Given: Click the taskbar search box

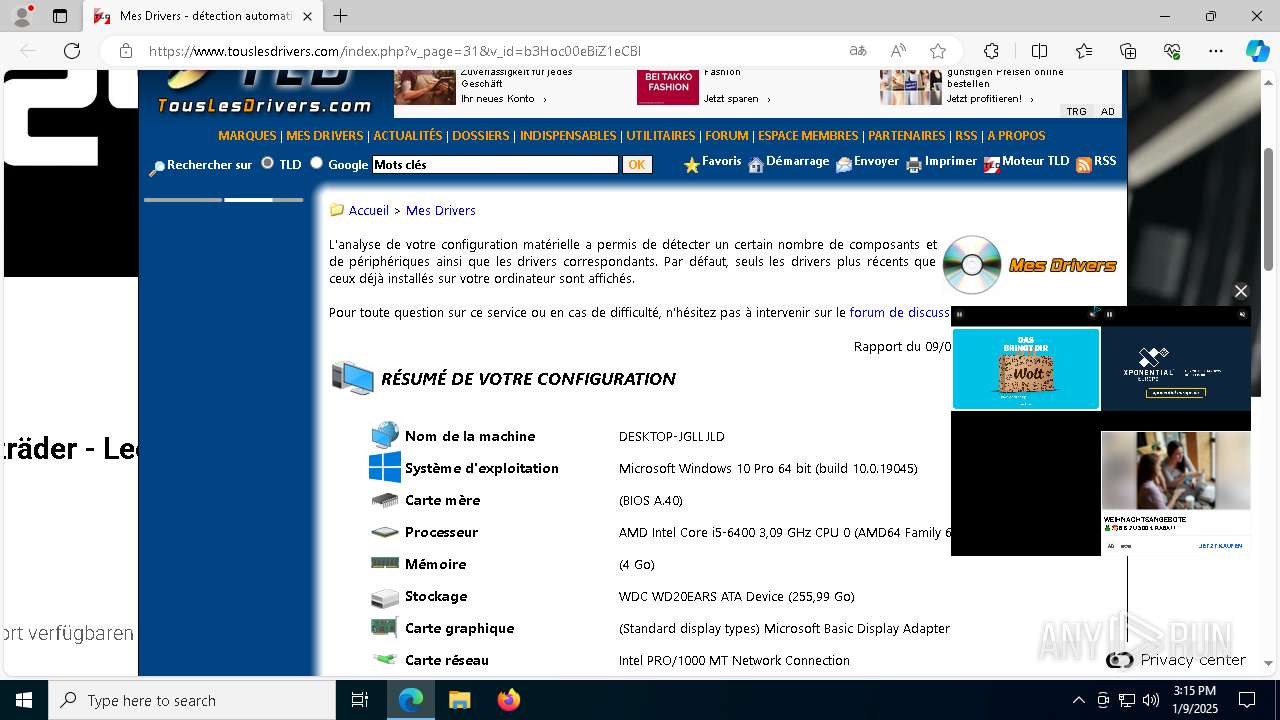Looking at the screenshot, I should (x=192, y=700).
